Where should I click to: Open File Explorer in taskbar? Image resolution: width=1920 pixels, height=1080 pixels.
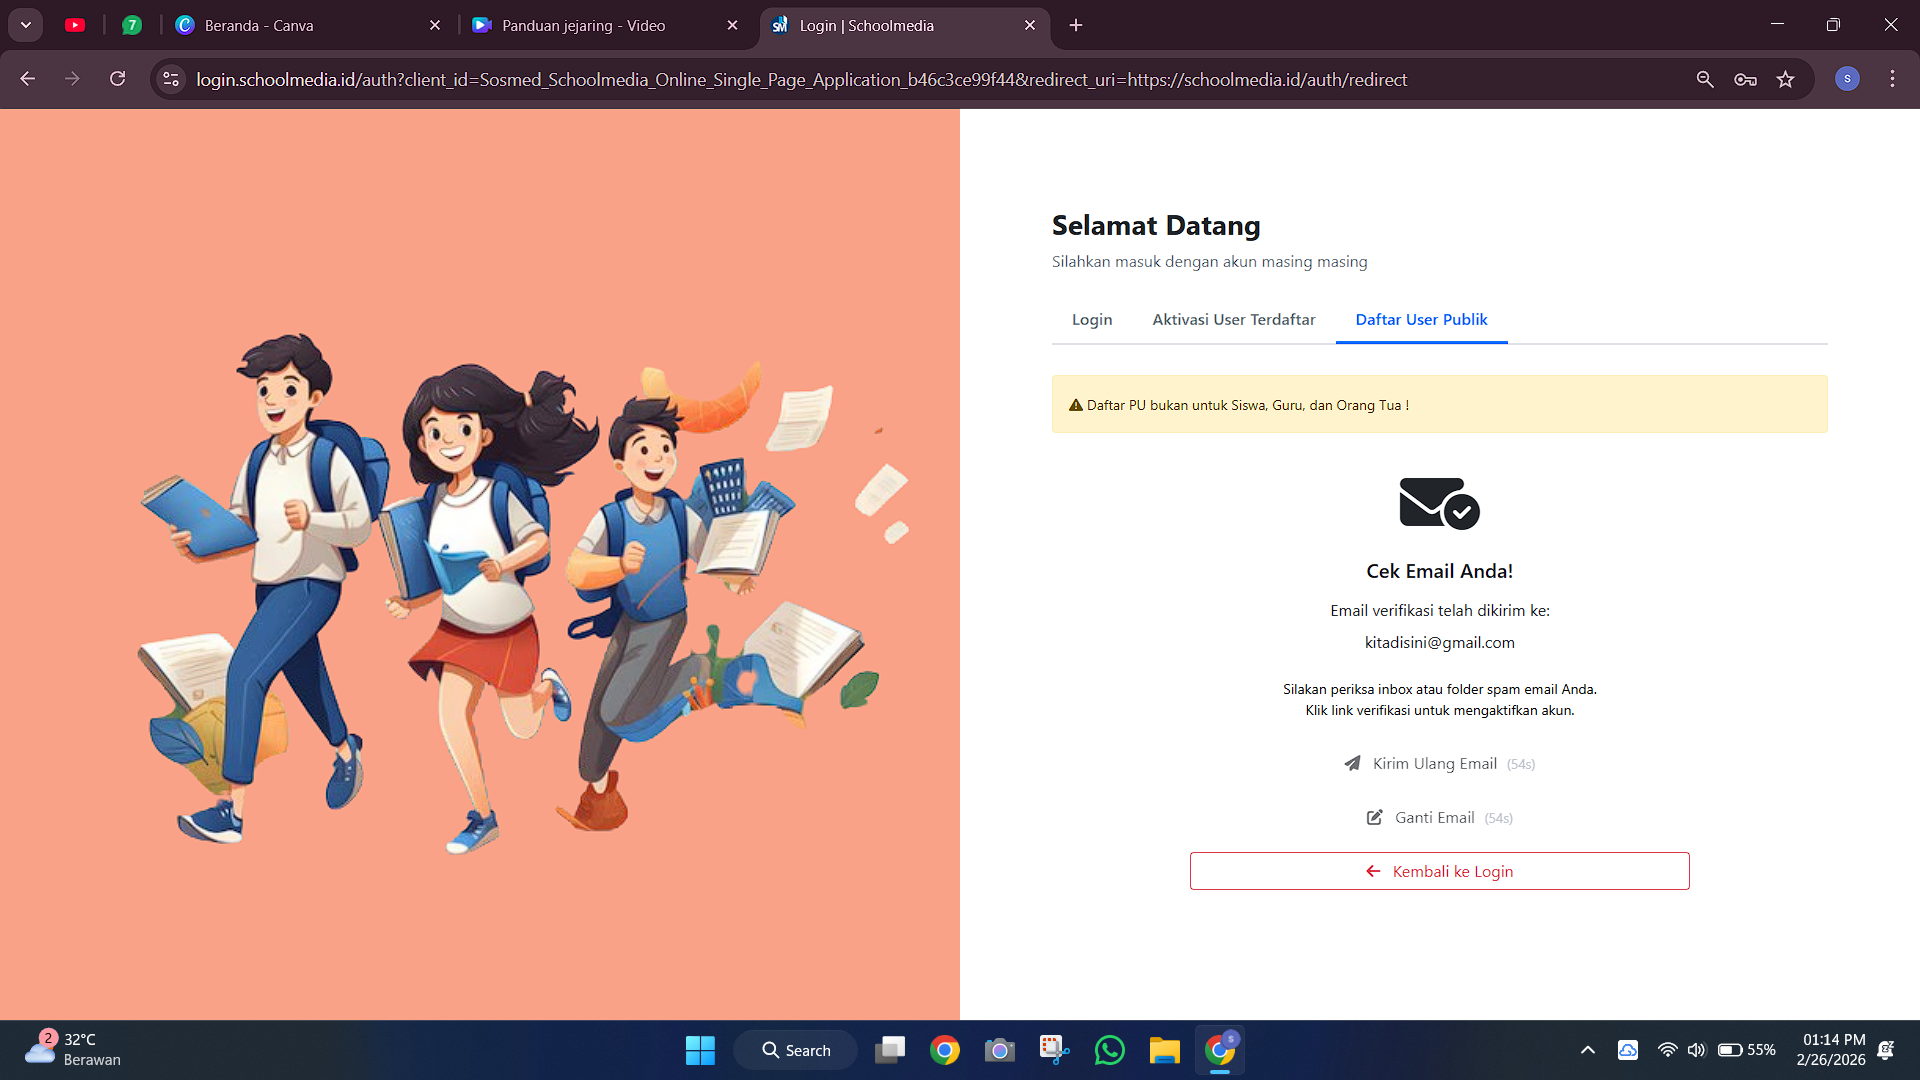[x=1164, y=1050]
